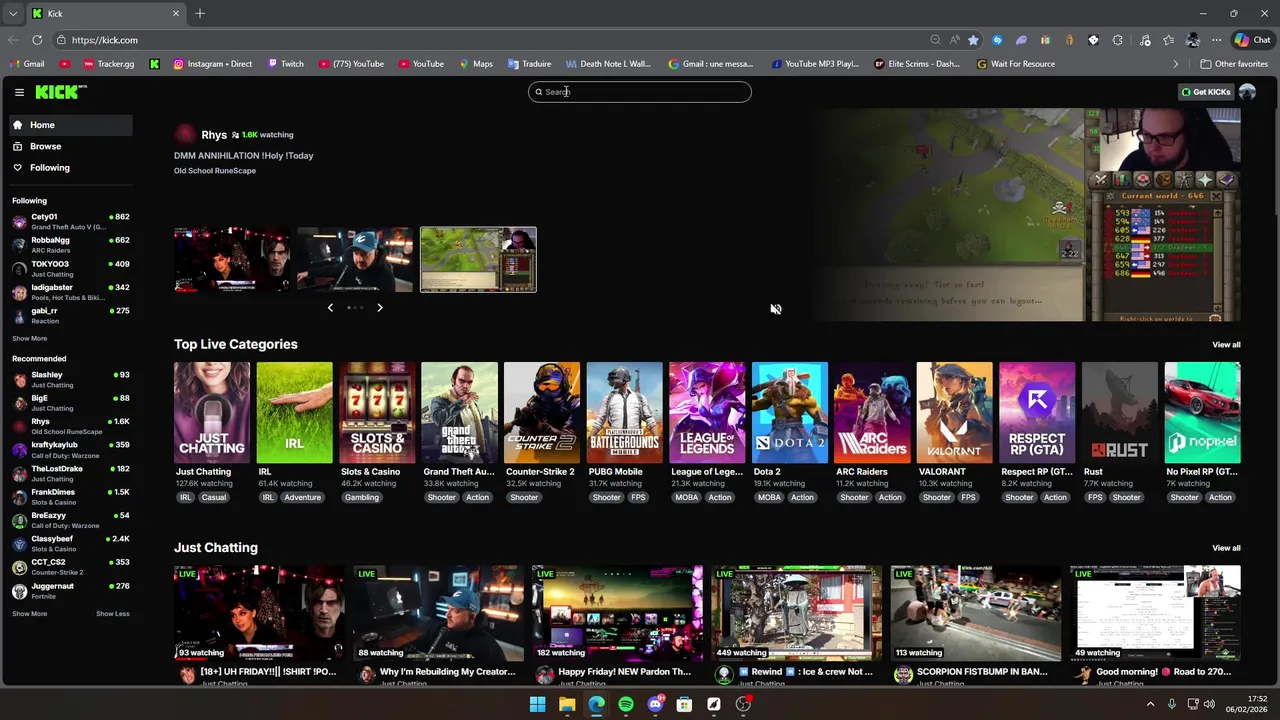This screenshot has height=720, width=1280.
Task: Open TheLostDrake recommended channel
Action: (70, 473)
